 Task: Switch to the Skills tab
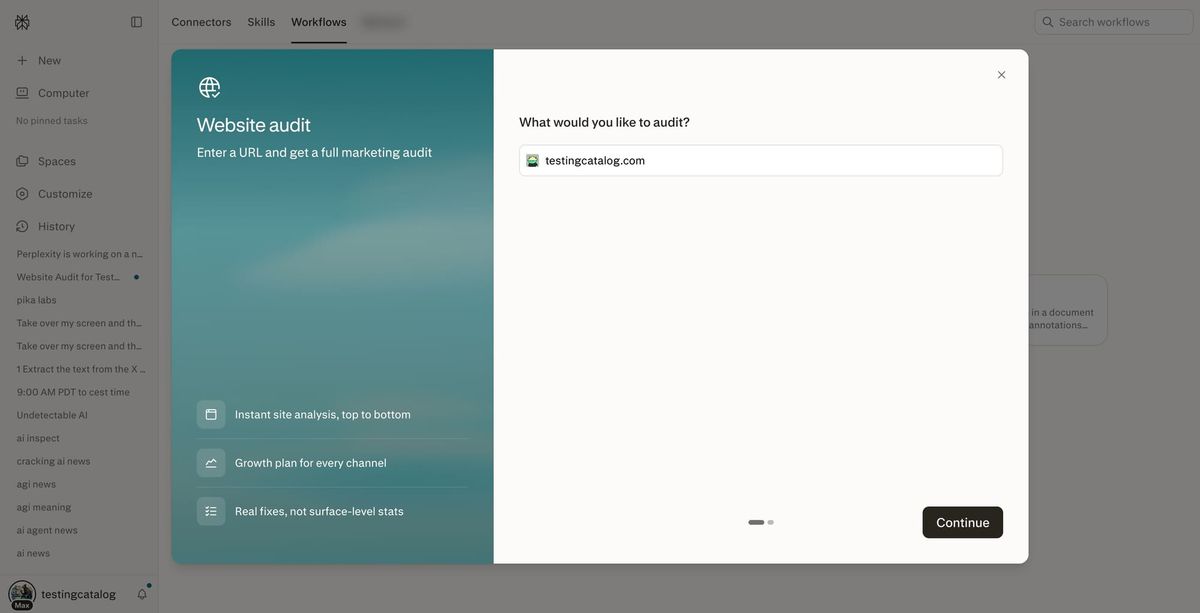pos(261,22)
